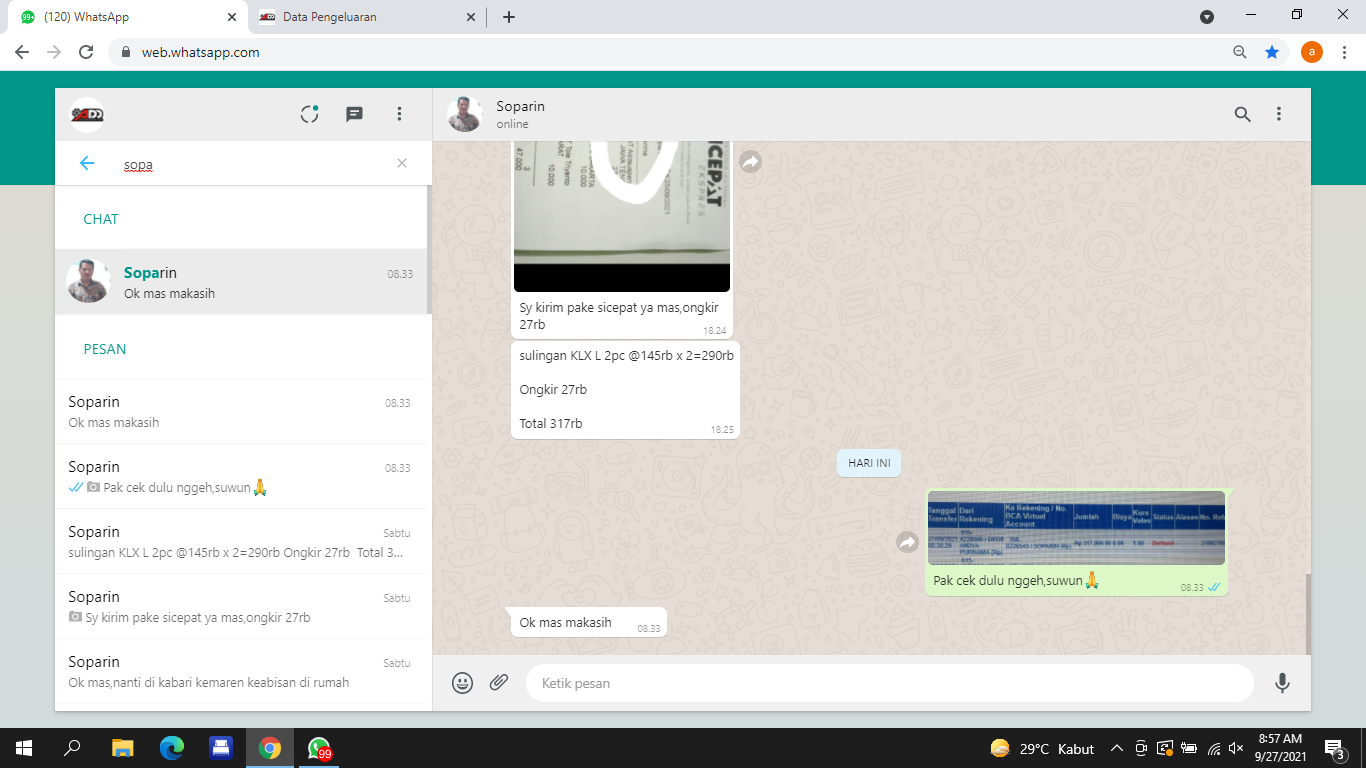Bookmark this page with star icon
This screenshot has width=1366, height=768.
pyautogui.click(x=1272, y=52)
